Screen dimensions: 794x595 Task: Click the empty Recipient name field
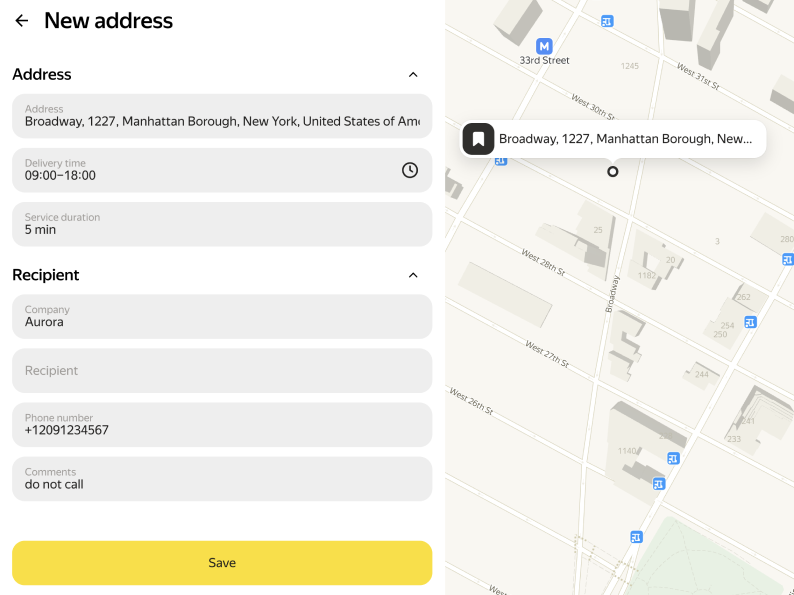pos(222,371)
